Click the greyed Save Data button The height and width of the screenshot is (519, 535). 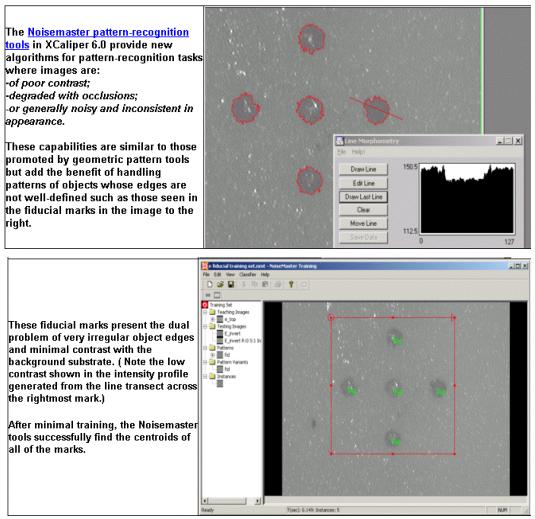pos(363,237)
